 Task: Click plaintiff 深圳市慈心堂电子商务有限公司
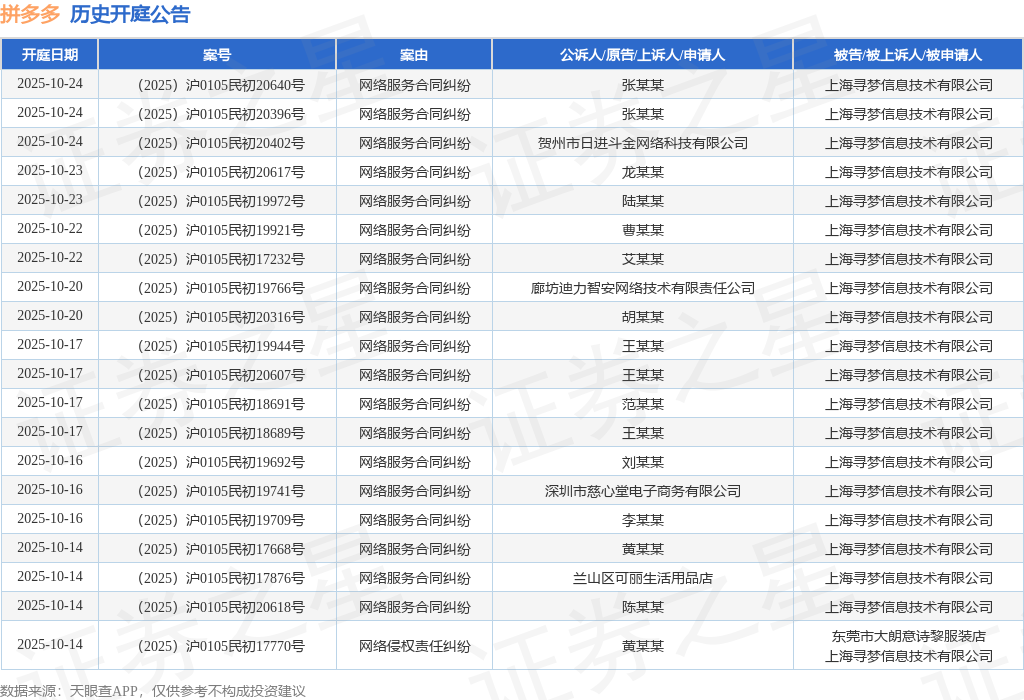[x=643, y=491]
